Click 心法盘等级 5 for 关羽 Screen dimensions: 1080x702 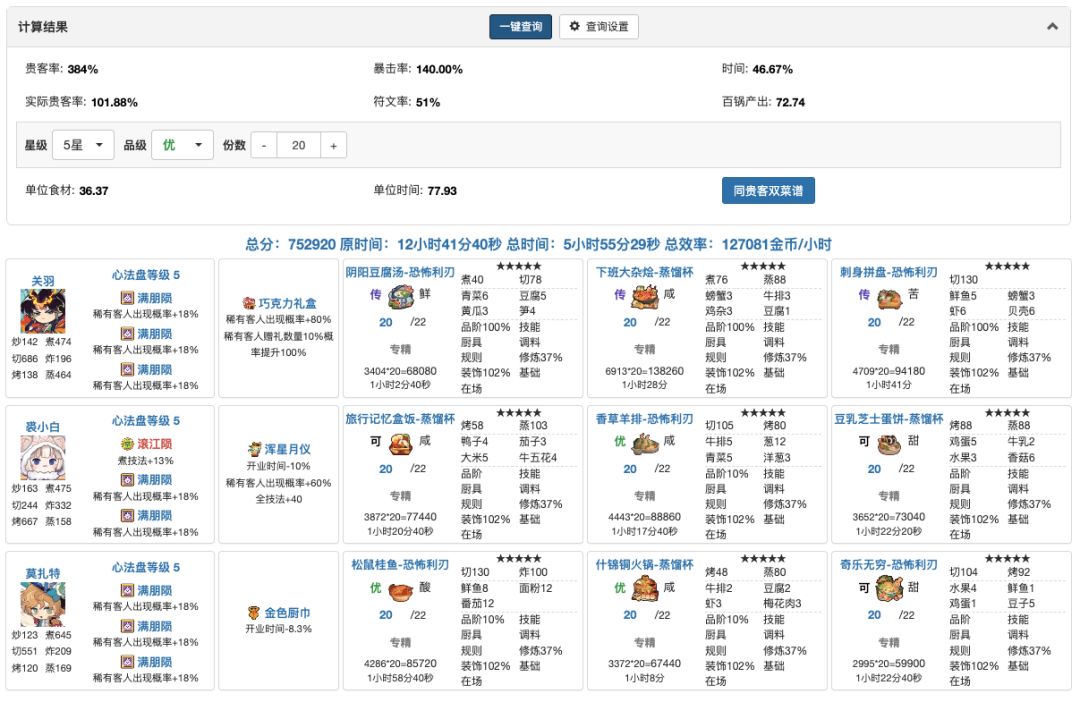[x=146, y=275]
